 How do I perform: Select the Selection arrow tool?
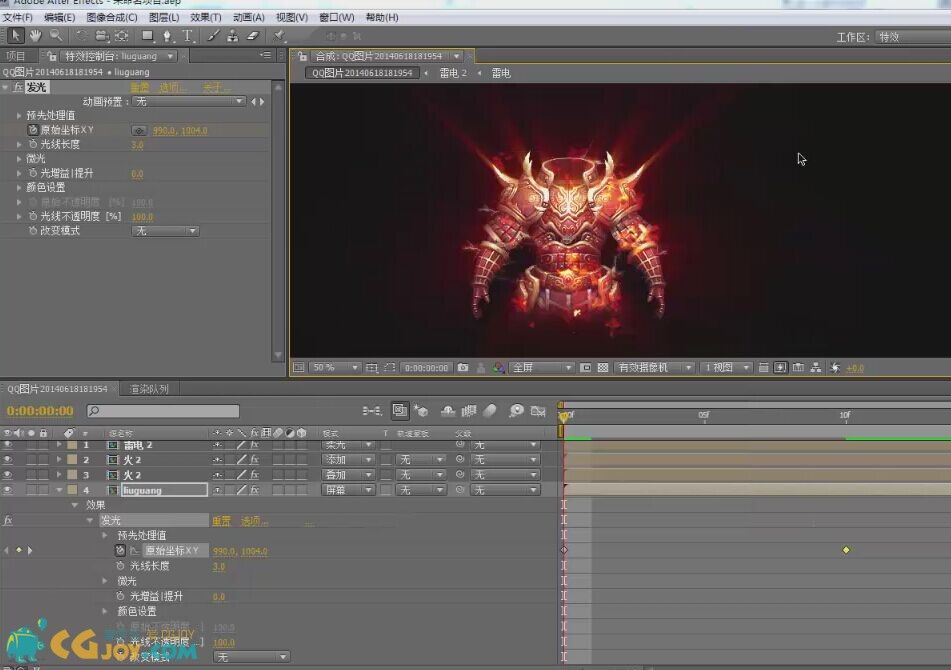pos(16,36)
